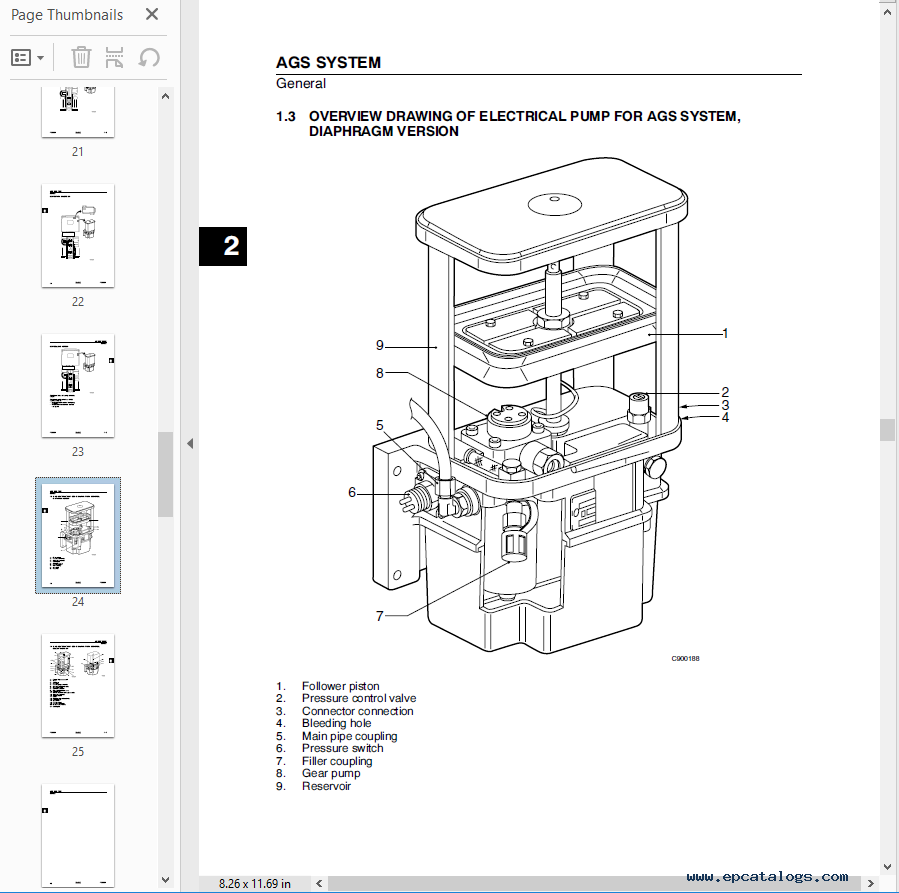Click the section 2 black marker
This screenshot has width=899, height=893.
[x=223, y=246]
